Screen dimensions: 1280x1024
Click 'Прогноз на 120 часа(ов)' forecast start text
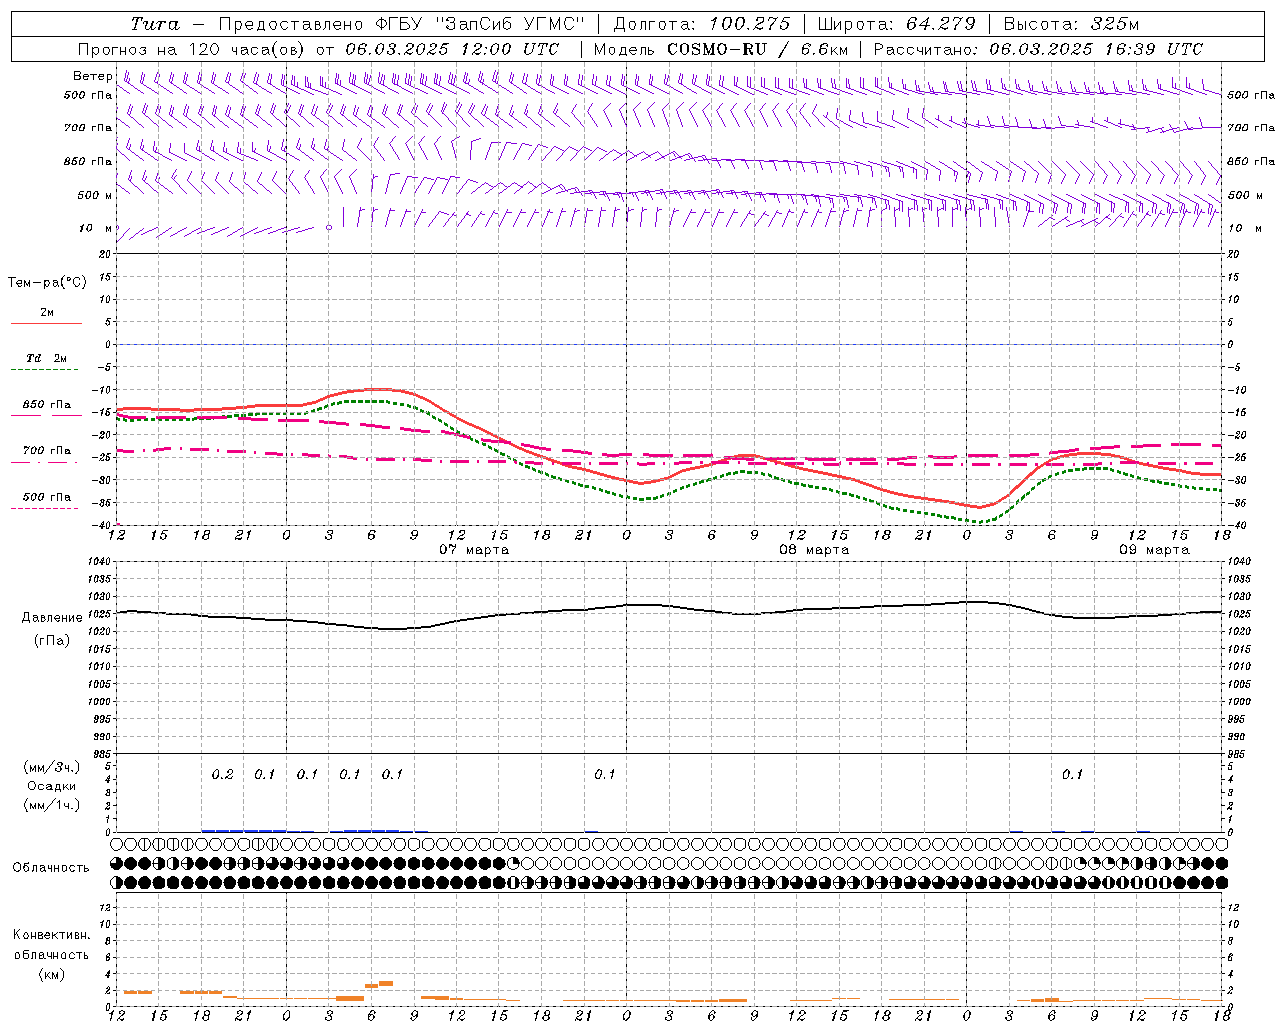pos(193,49)
